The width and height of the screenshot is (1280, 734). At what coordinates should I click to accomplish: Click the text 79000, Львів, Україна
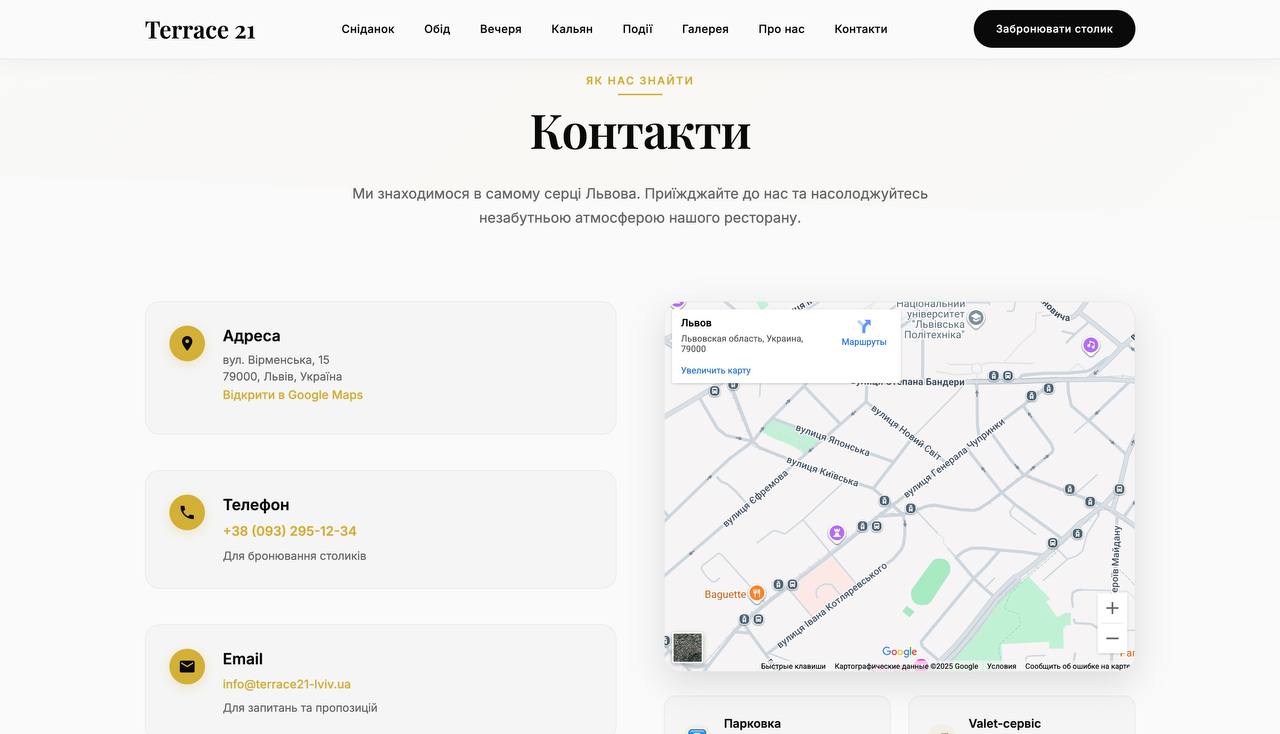pos(282,377)
